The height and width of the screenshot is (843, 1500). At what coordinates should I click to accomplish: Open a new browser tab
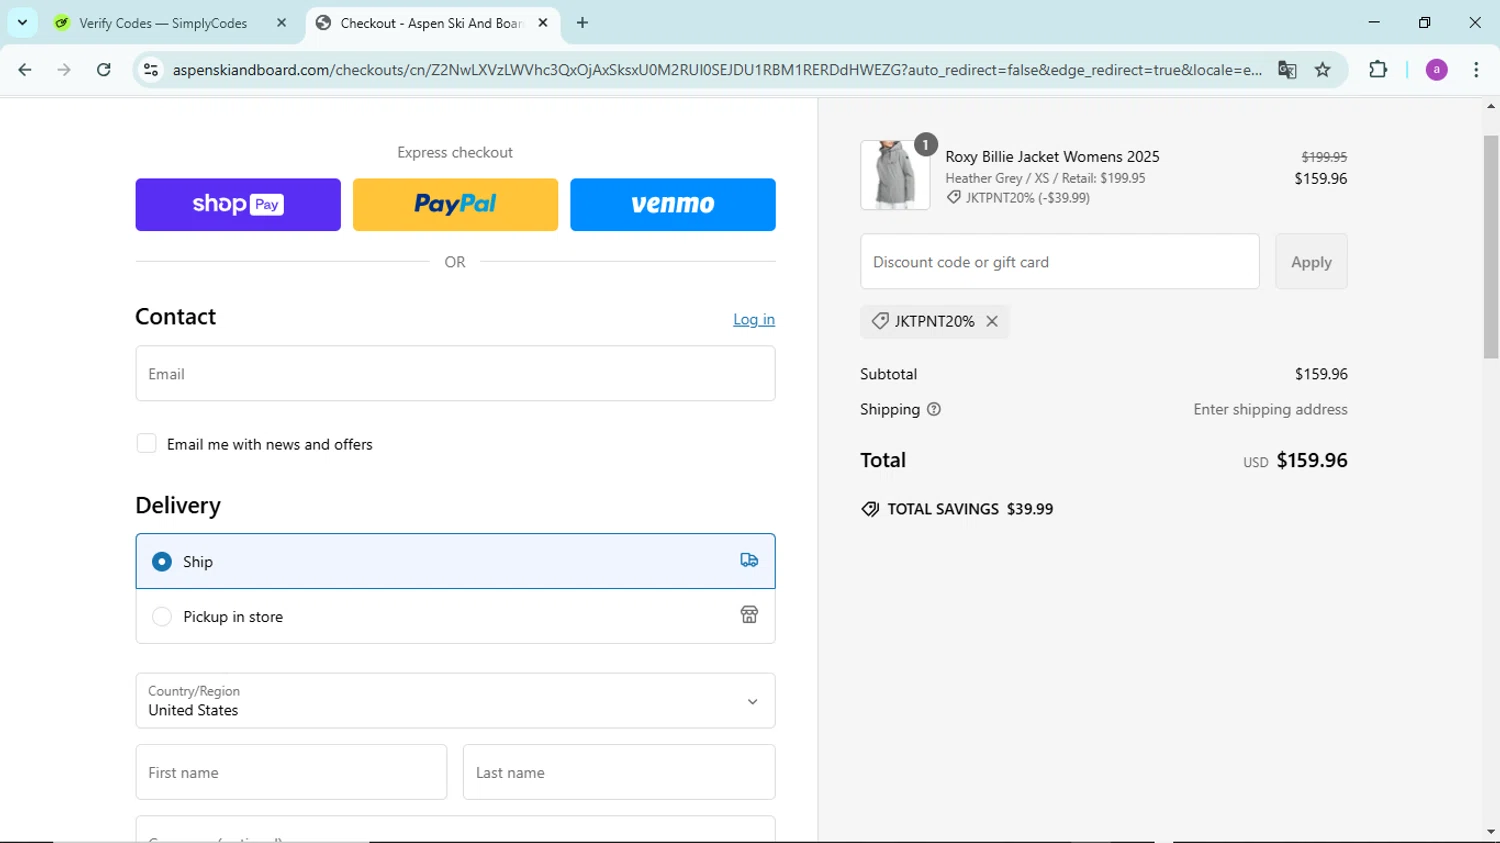(583, 23)
